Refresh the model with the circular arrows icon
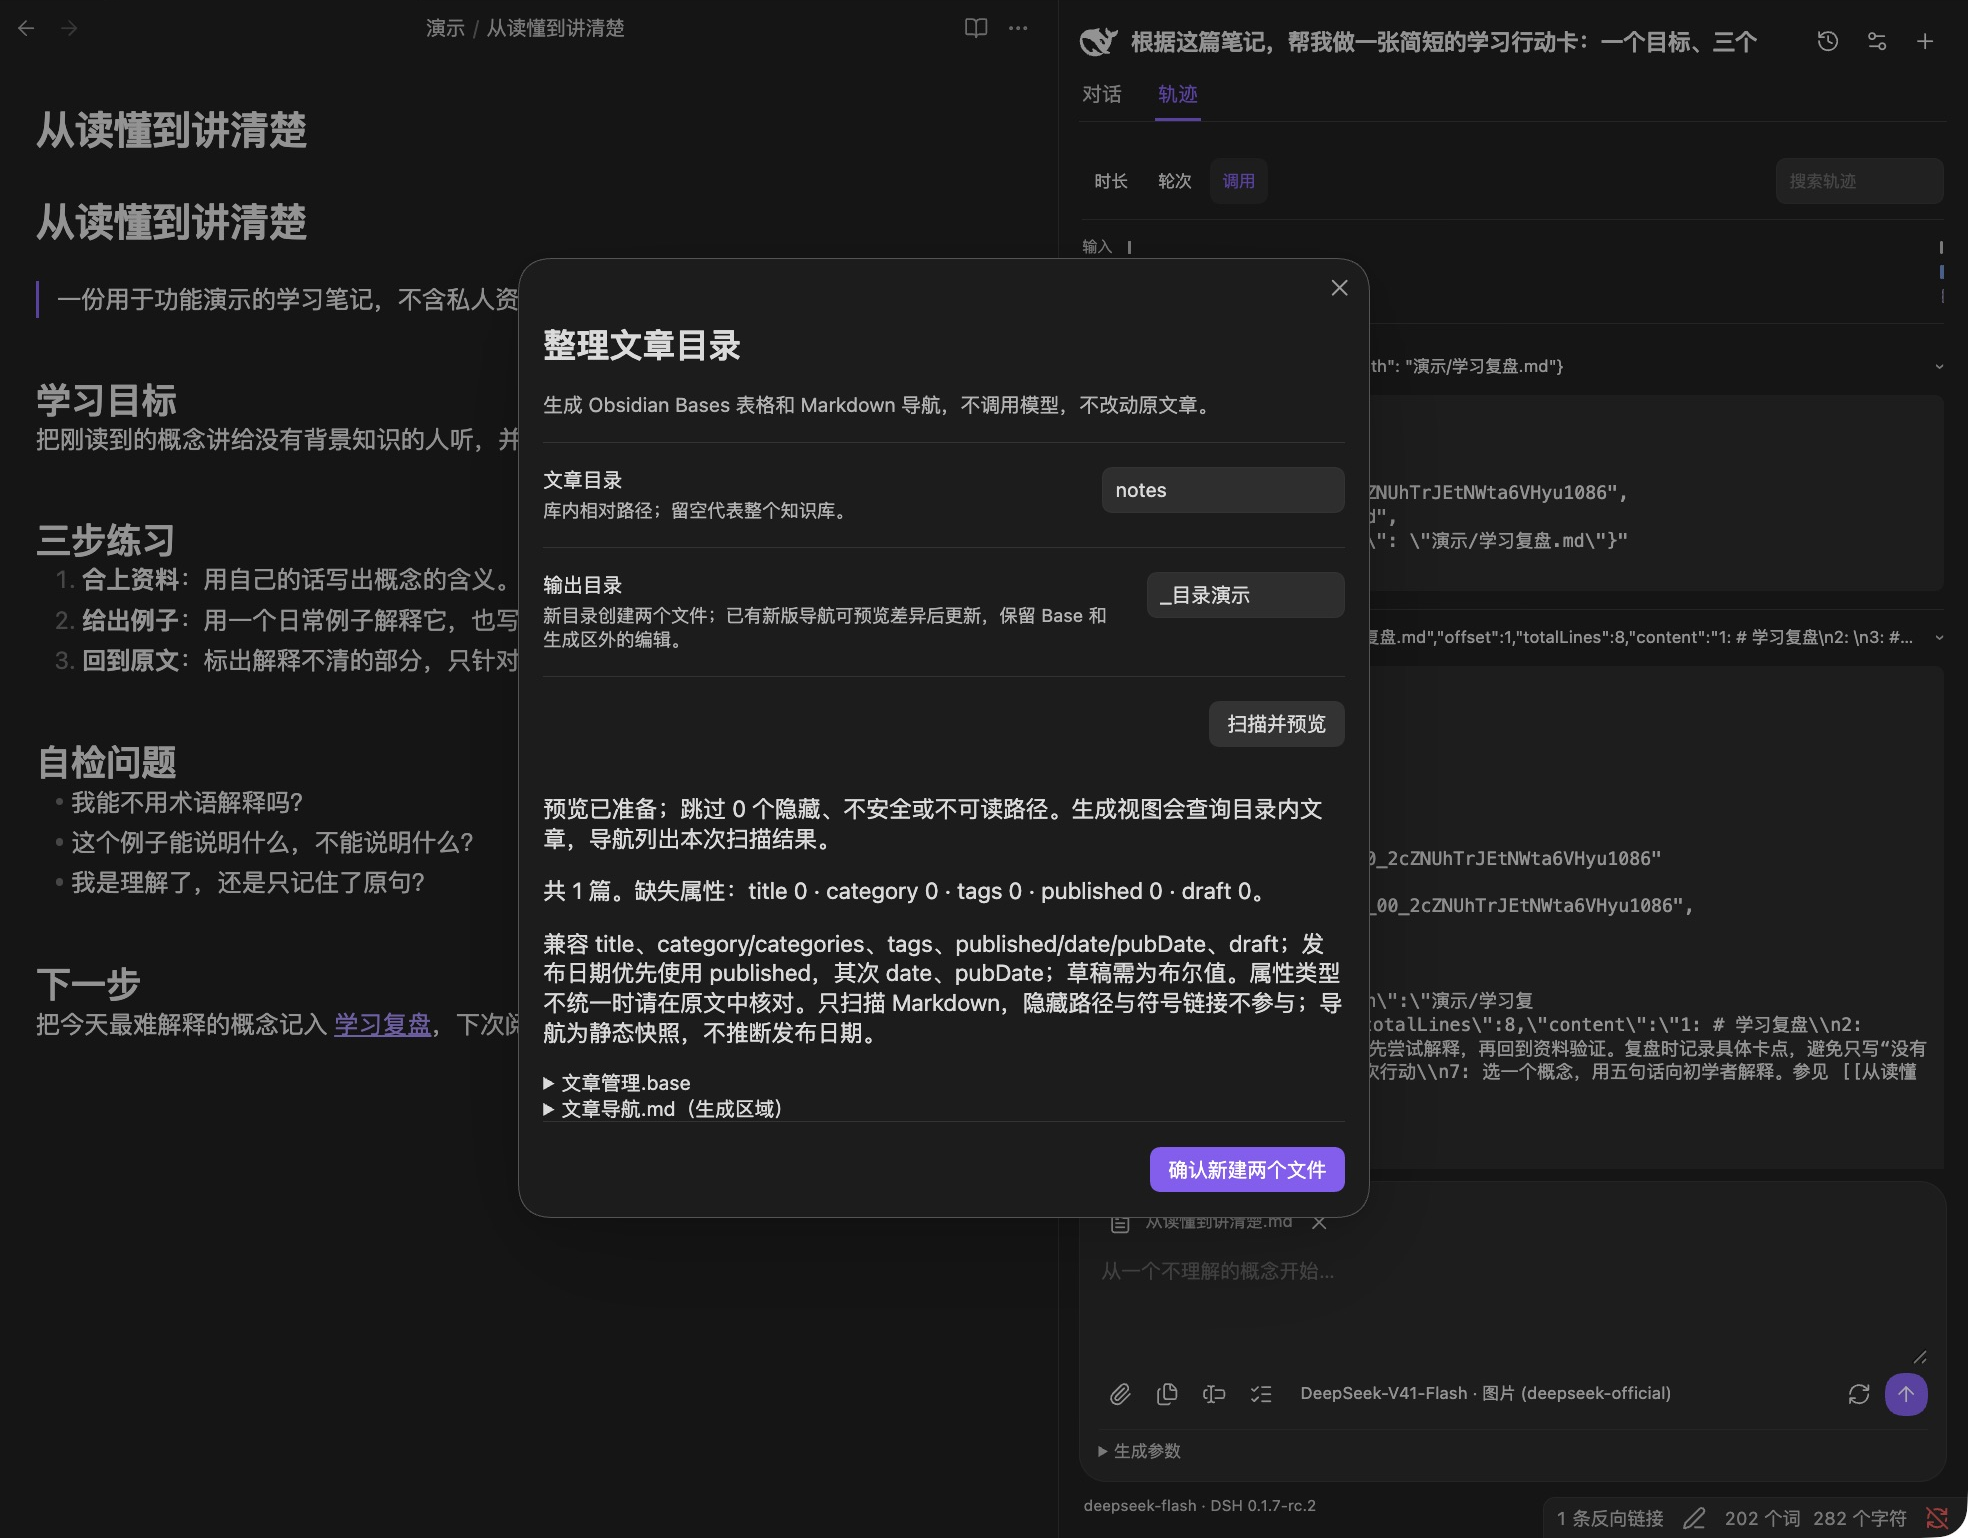This screenshot has width=1968, height=1538. point(1859,1394)
